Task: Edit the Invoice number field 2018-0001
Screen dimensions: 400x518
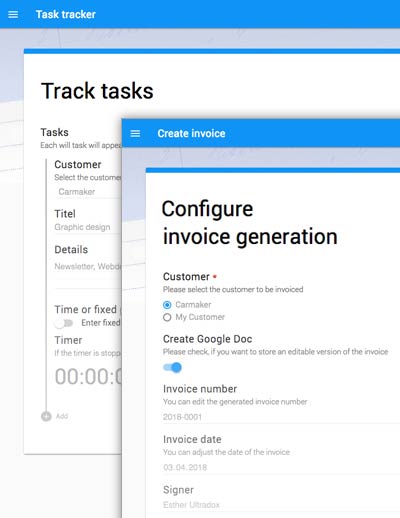Action: point(281,417)
